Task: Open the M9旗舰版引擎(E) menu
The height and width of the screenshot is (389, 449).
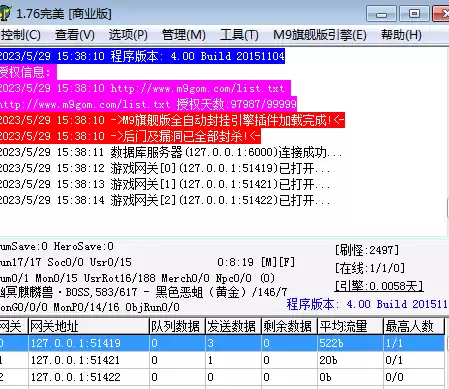Action: pos(319,35)
